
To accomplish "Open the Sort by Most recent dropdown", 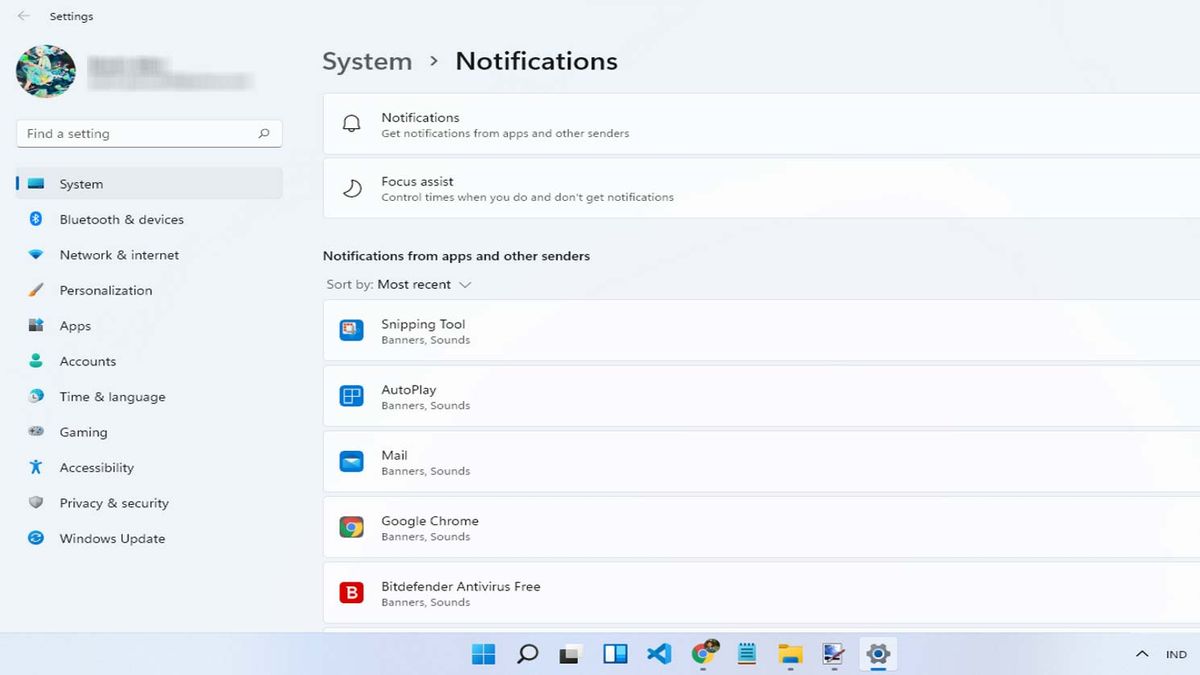I will pos(422,284).
